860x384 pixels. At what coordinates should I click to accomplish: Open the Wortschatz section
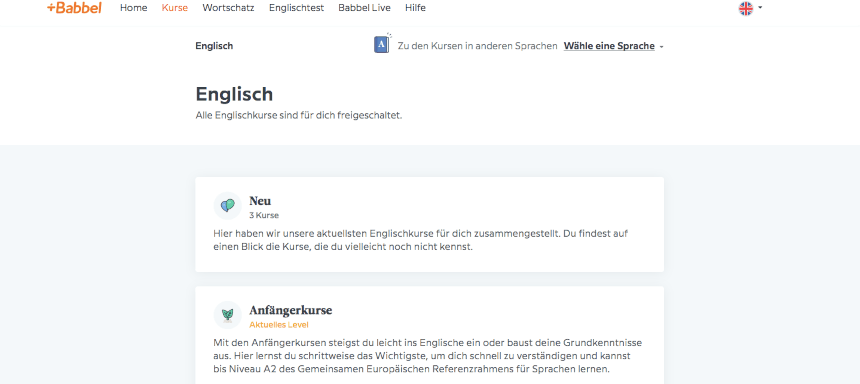pyautogui.click(x=228, y=8)
